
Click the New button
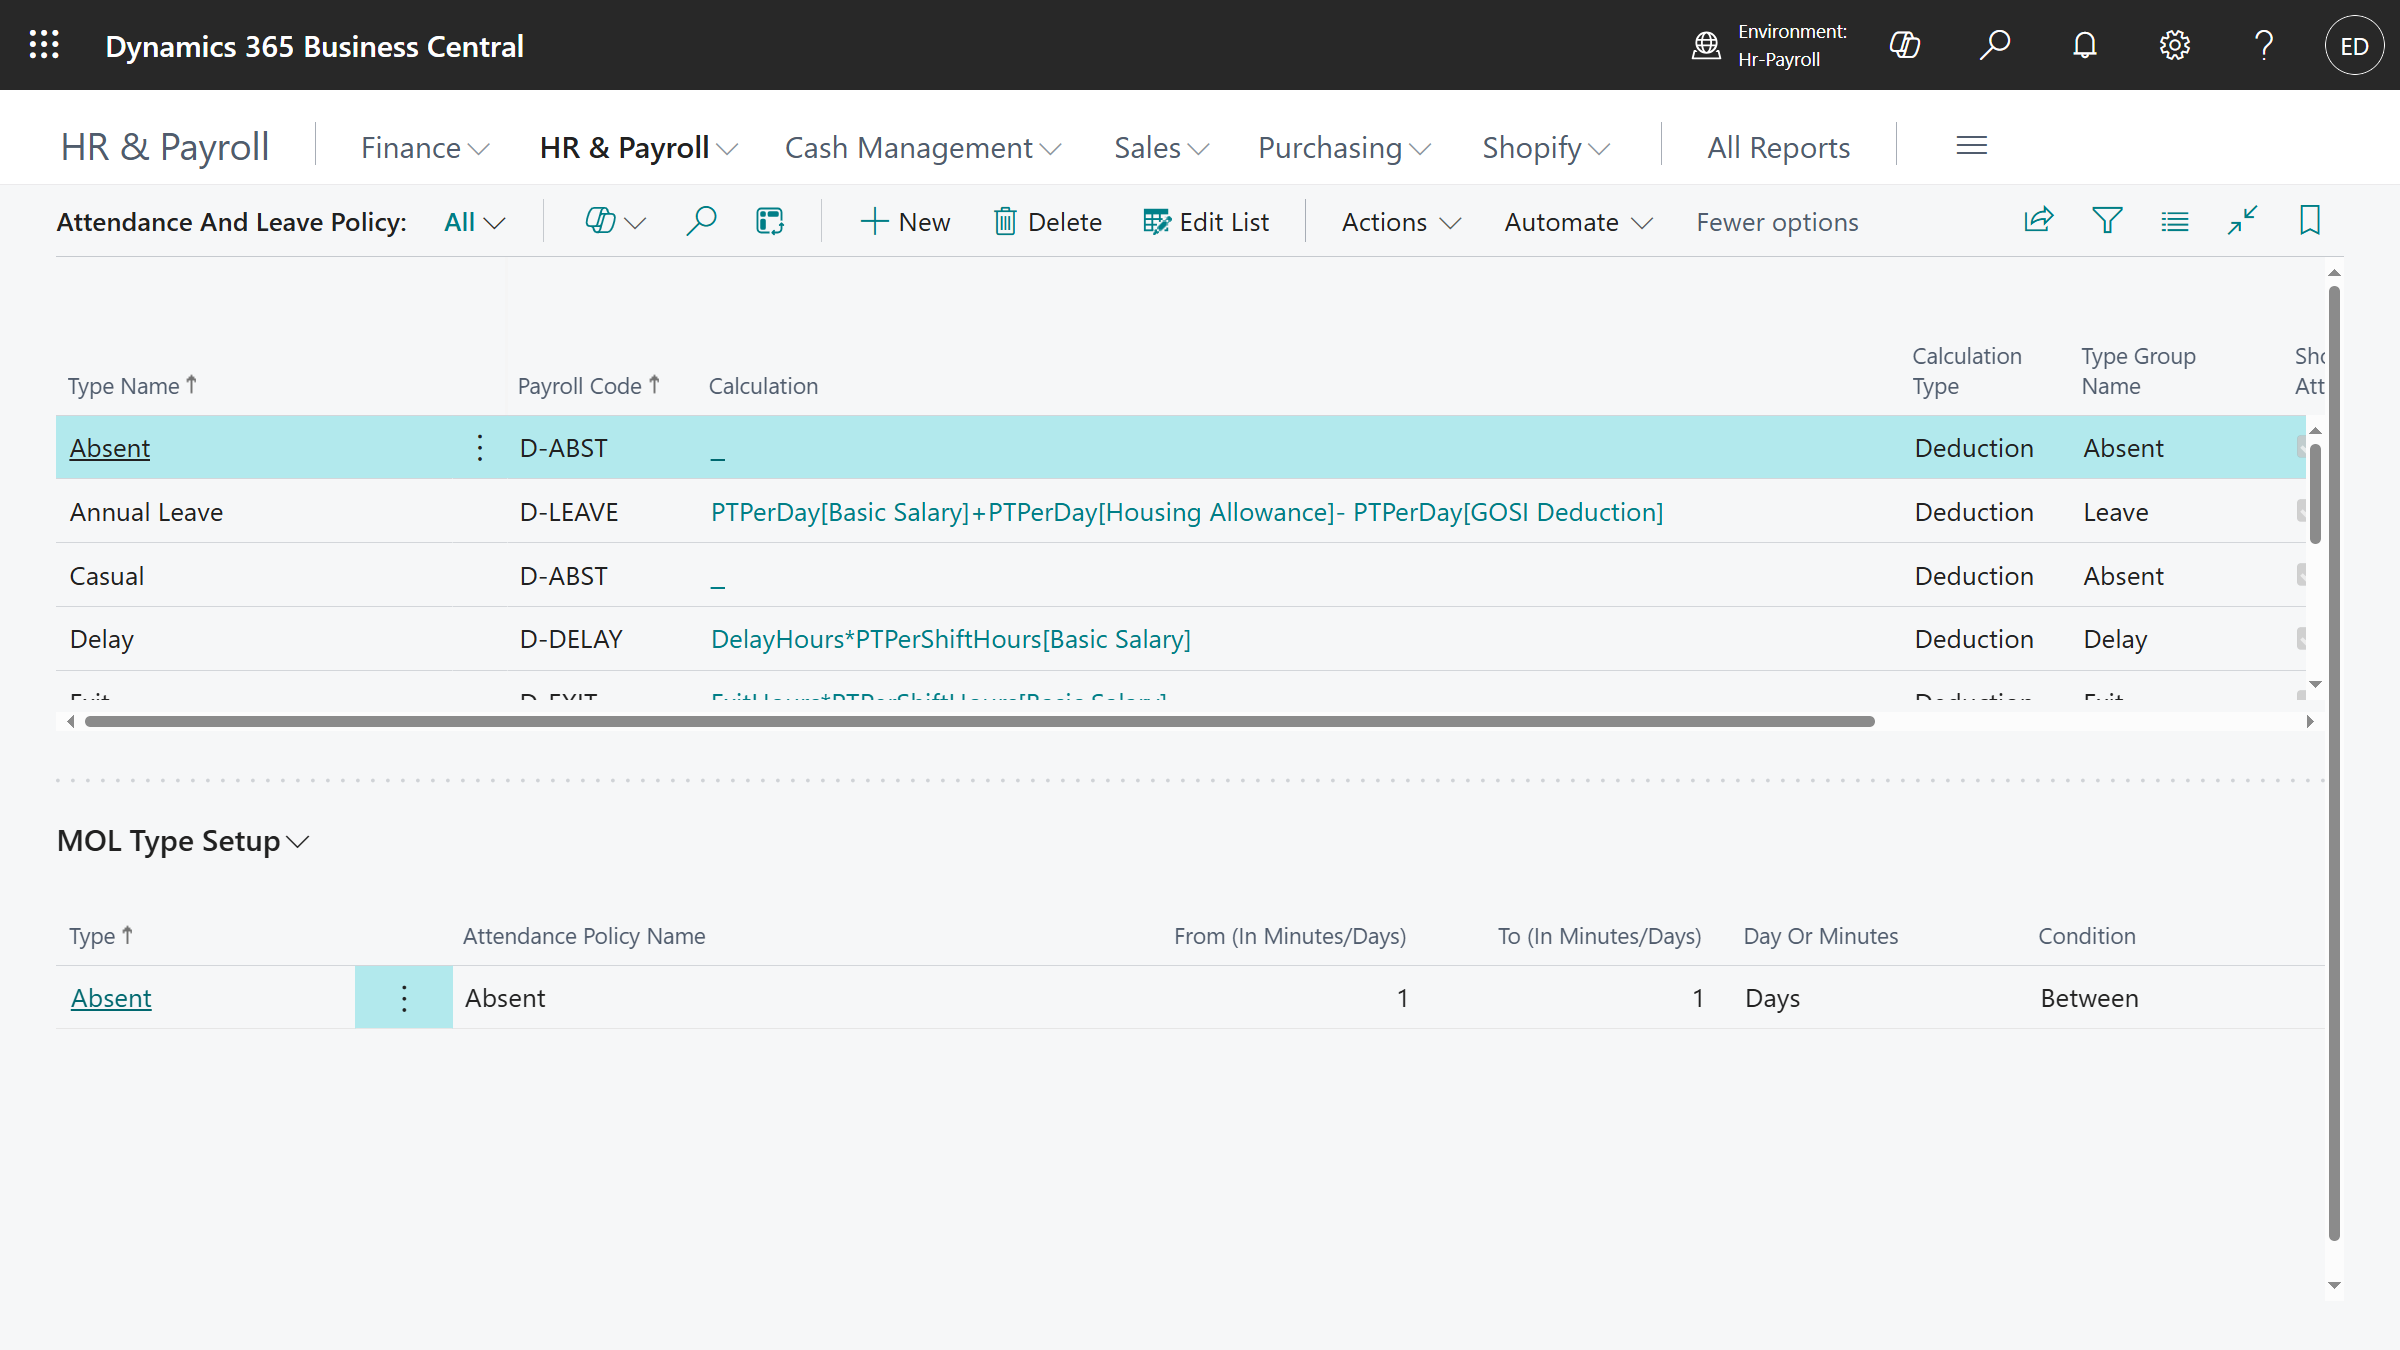[x=905, y=222]
